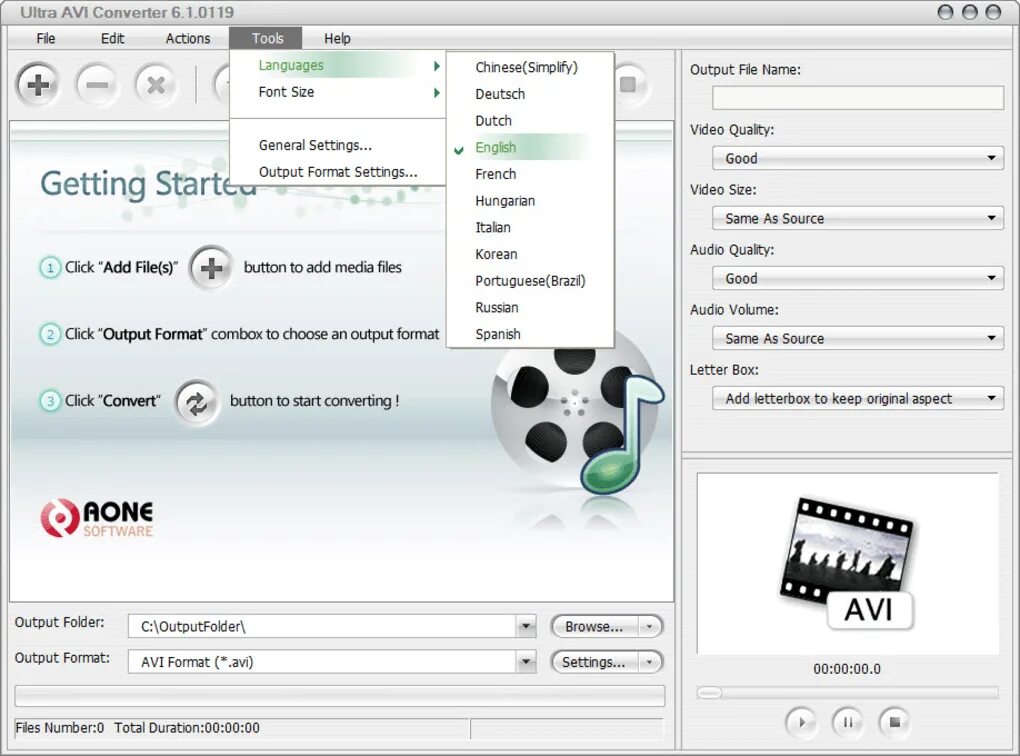Image resolution: width=1020 pixels, height=756 pixels.
Task: Open Output Format Settings menu entry
Action: [x=337, y=172]
